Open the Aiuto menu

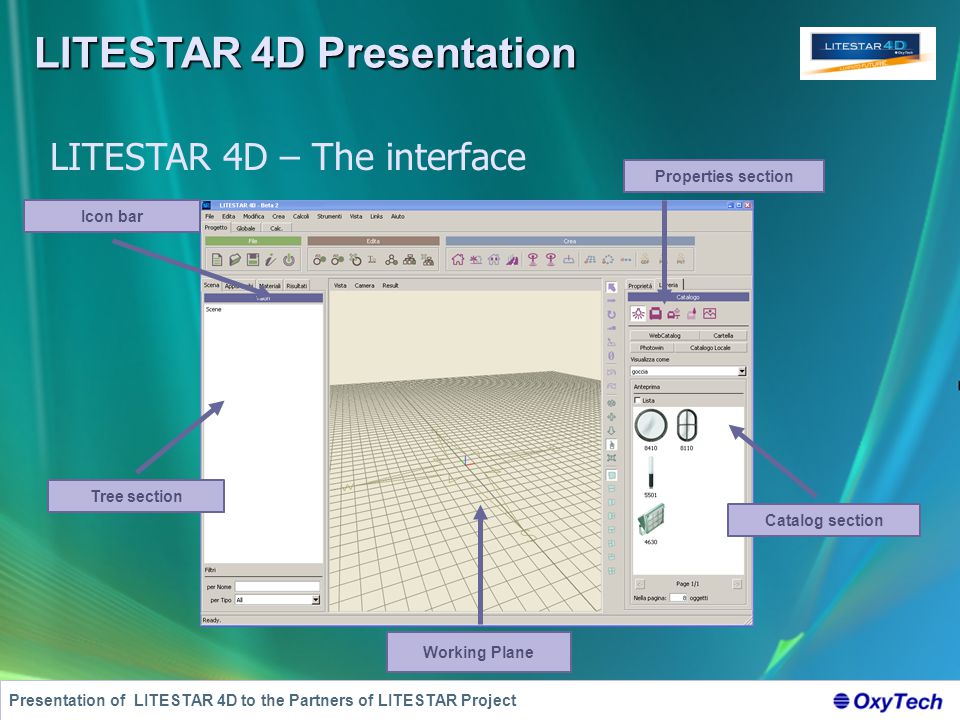398,217
